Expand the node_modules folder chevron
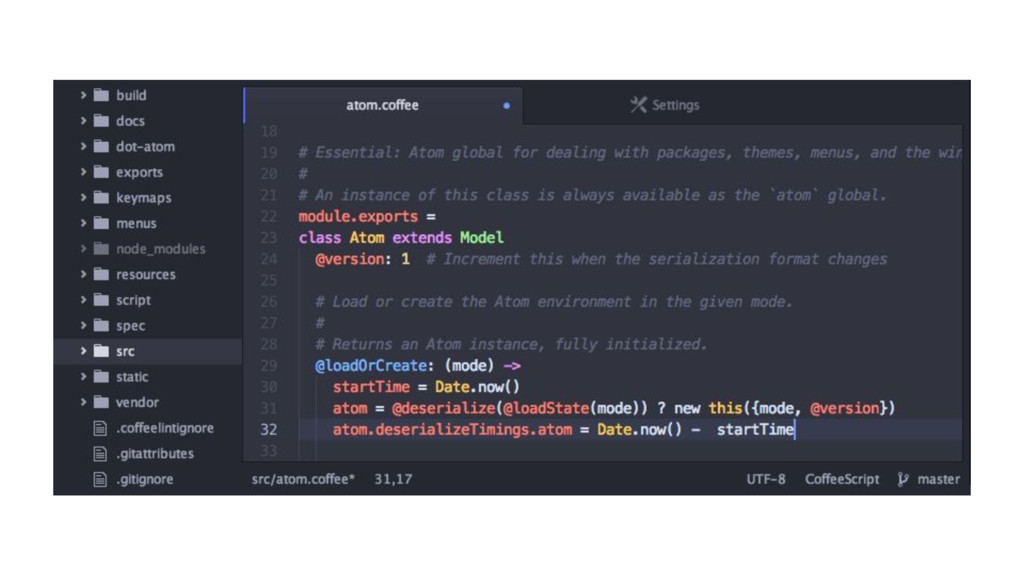The image size is (1024, 576). pyautogui.click(x=84, y=249)
